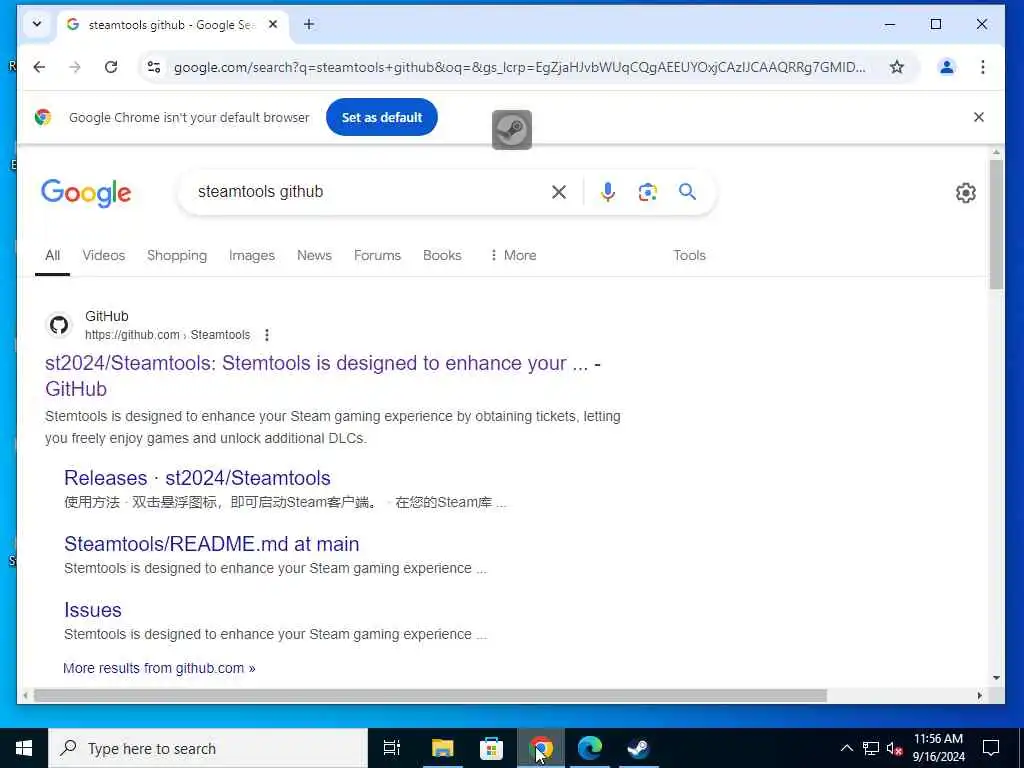
Task: Select the All results tab
Action: click(x=52, y=255)
